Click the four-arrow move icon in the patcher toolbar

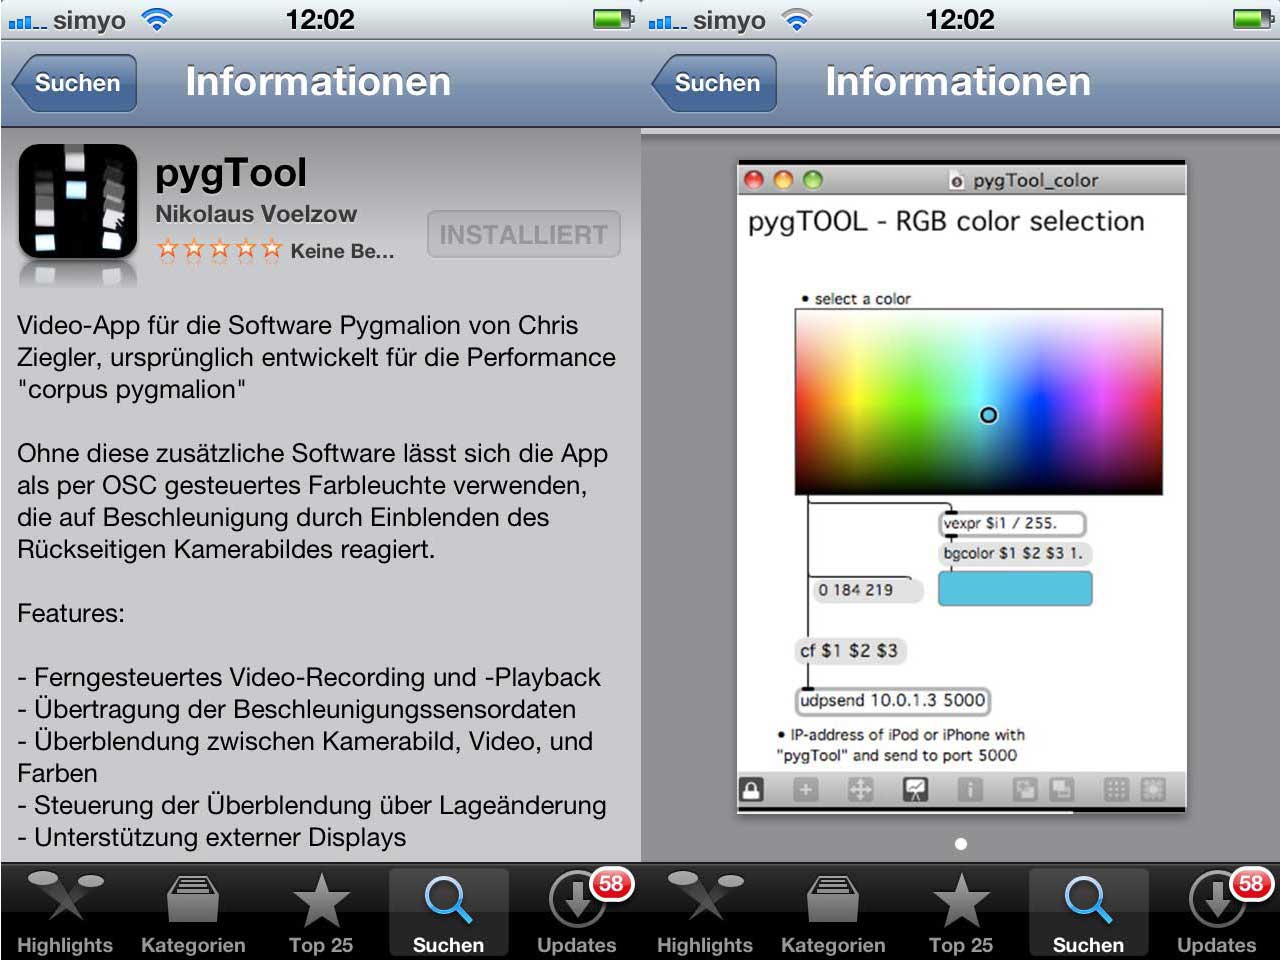[x=860, y=790]
